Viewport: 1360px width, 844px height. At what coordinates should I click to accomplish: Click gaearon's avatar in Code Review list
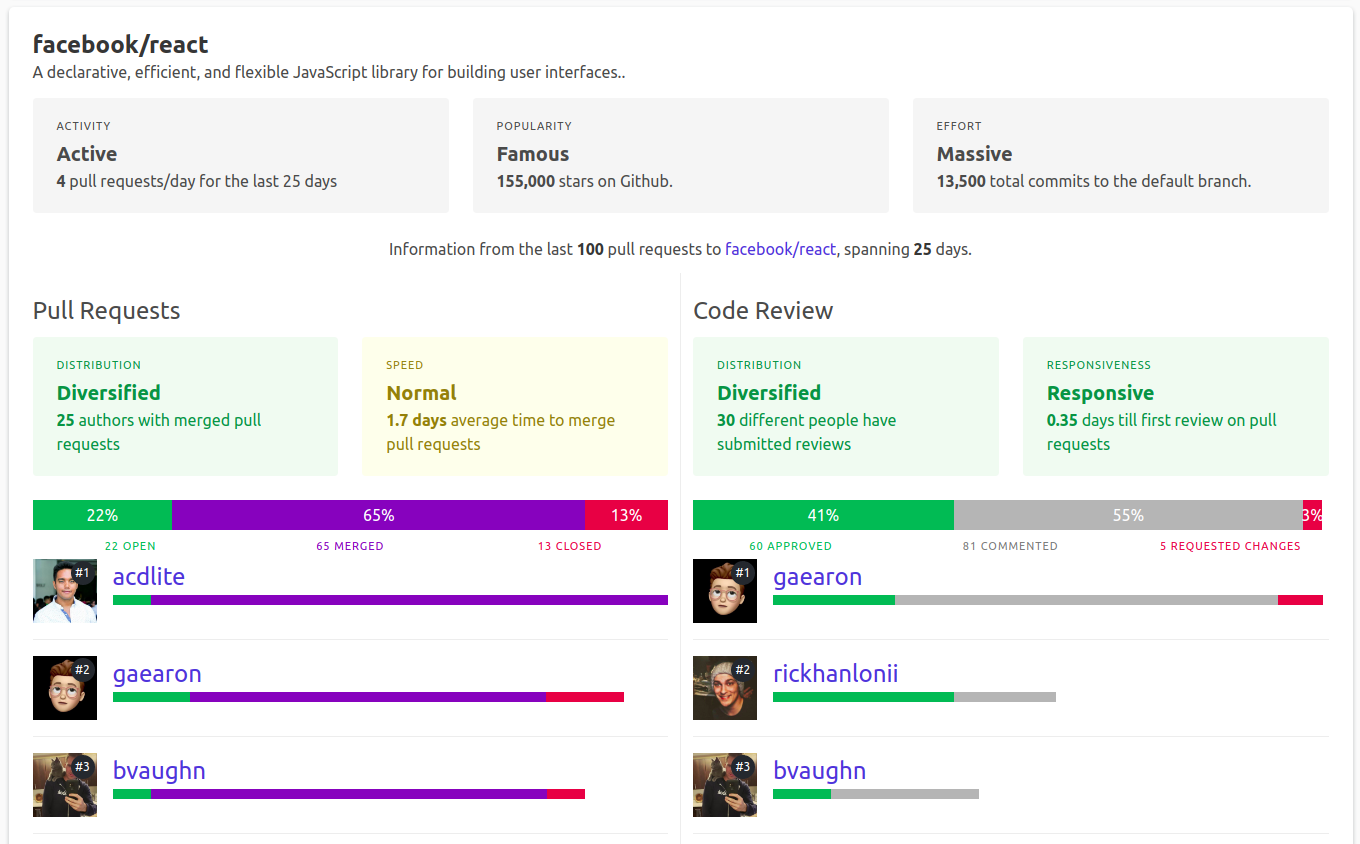coord(725,591)
